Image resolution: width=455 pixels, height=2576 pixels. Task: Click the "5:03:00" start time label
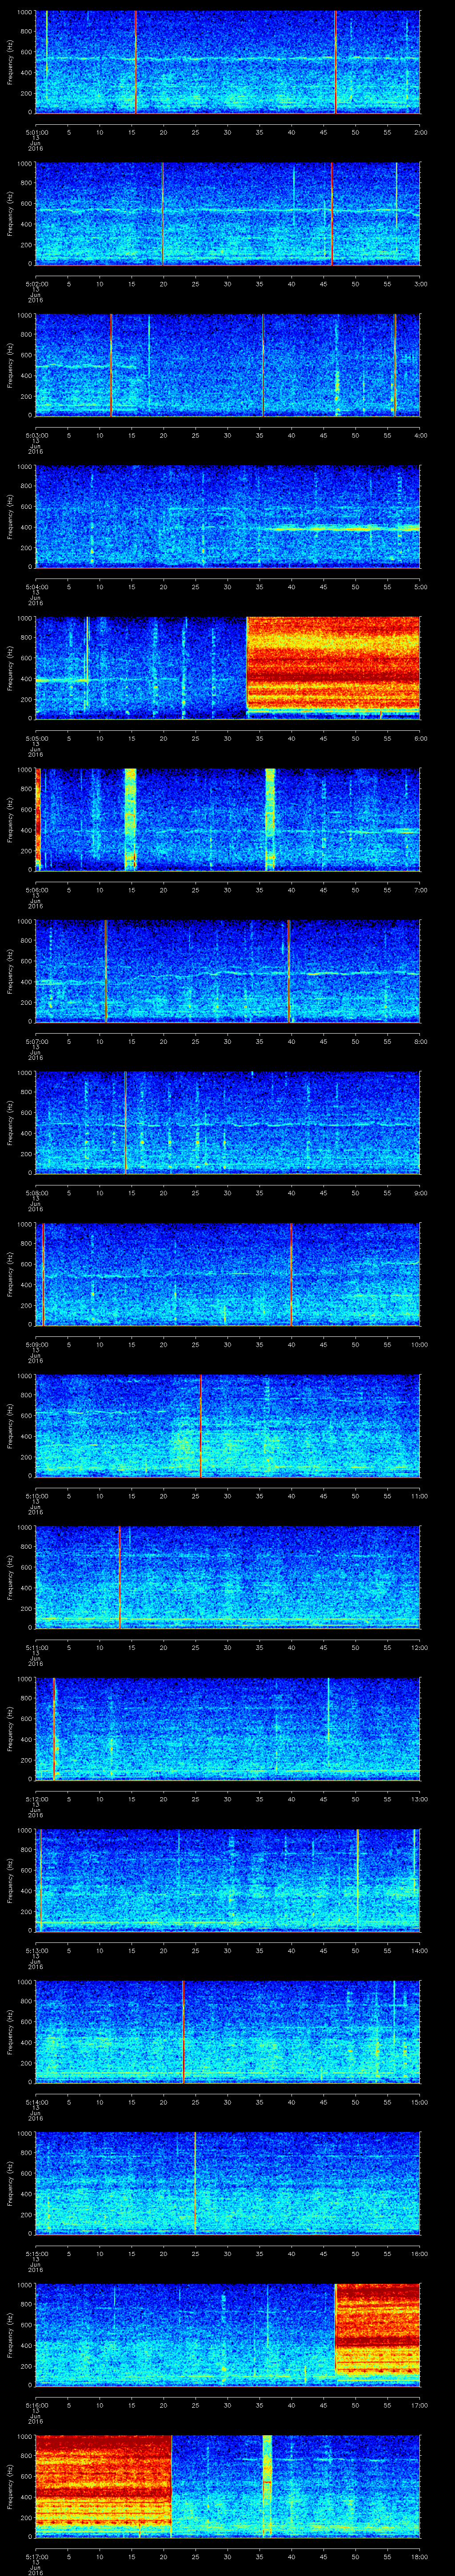coord(36,435)
